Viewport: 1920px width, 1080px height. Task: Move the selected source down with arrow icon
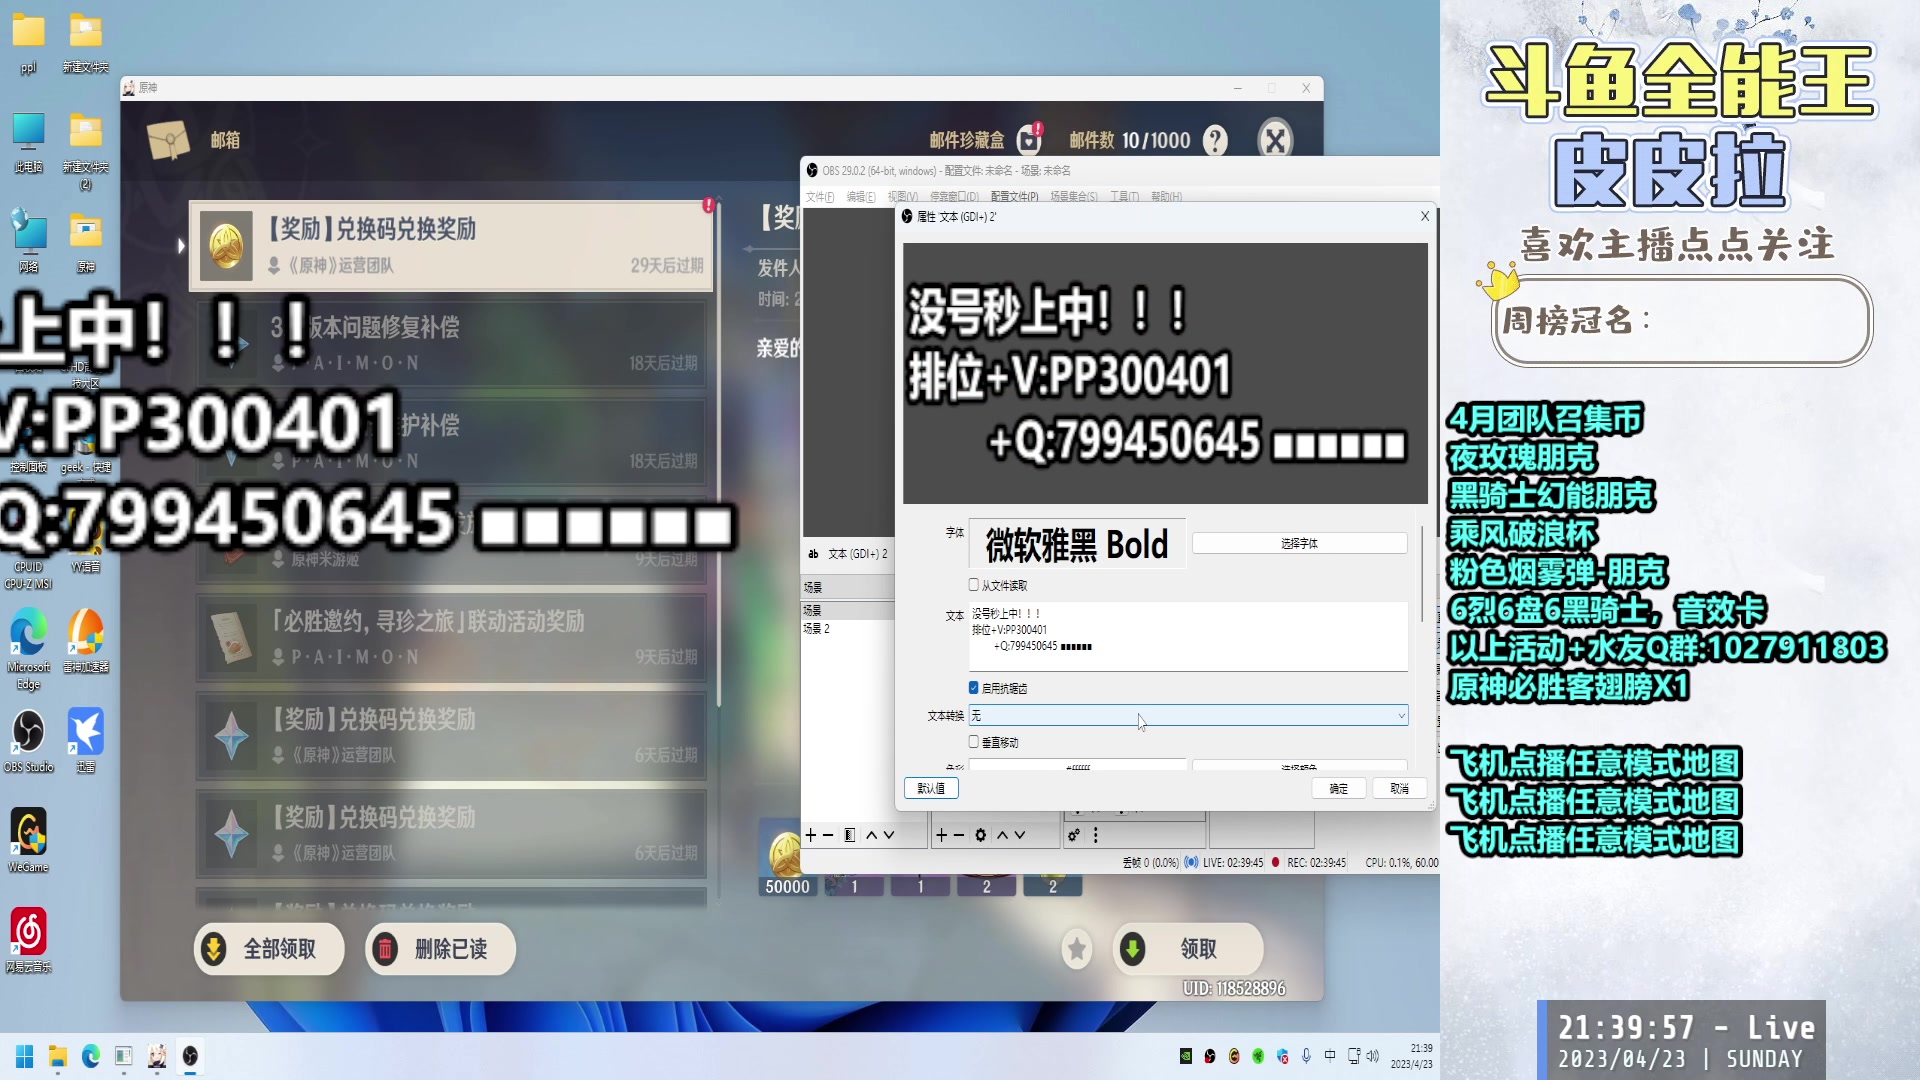point(1021,834)
